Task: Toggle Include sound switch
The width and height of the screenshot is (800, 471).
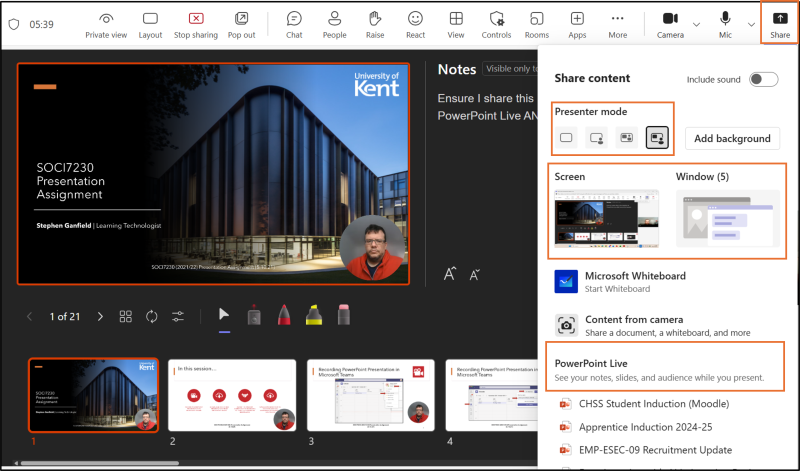Action: point(763,79)
